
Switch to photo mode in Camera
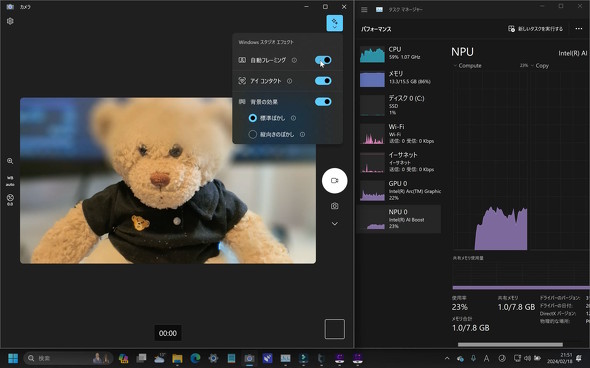(x=335, y=206)
